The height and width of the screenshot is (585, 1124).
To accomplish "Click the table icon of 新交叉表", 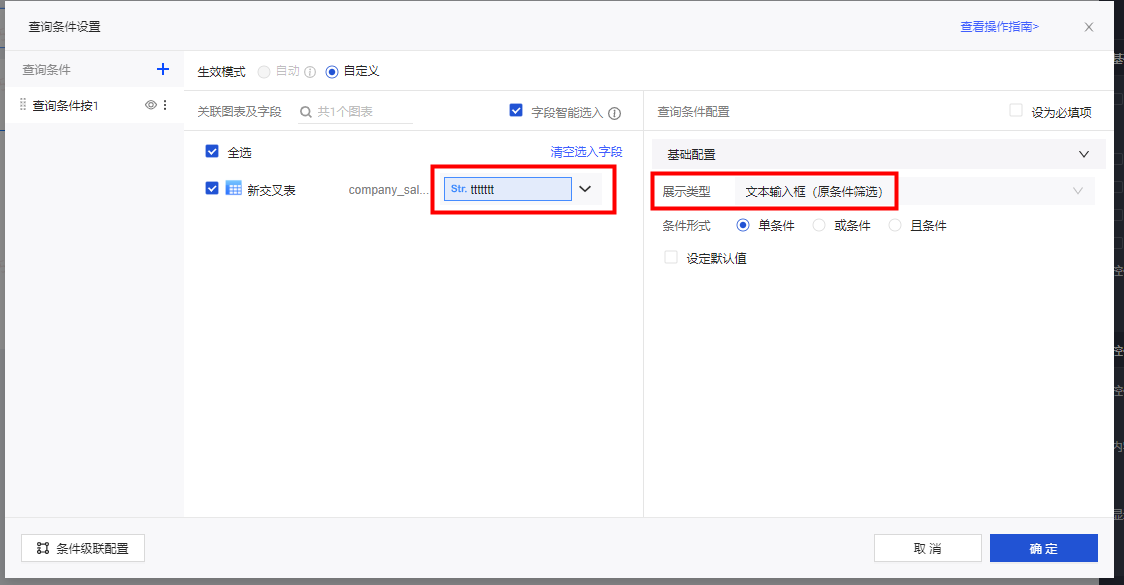I will 234,189.
